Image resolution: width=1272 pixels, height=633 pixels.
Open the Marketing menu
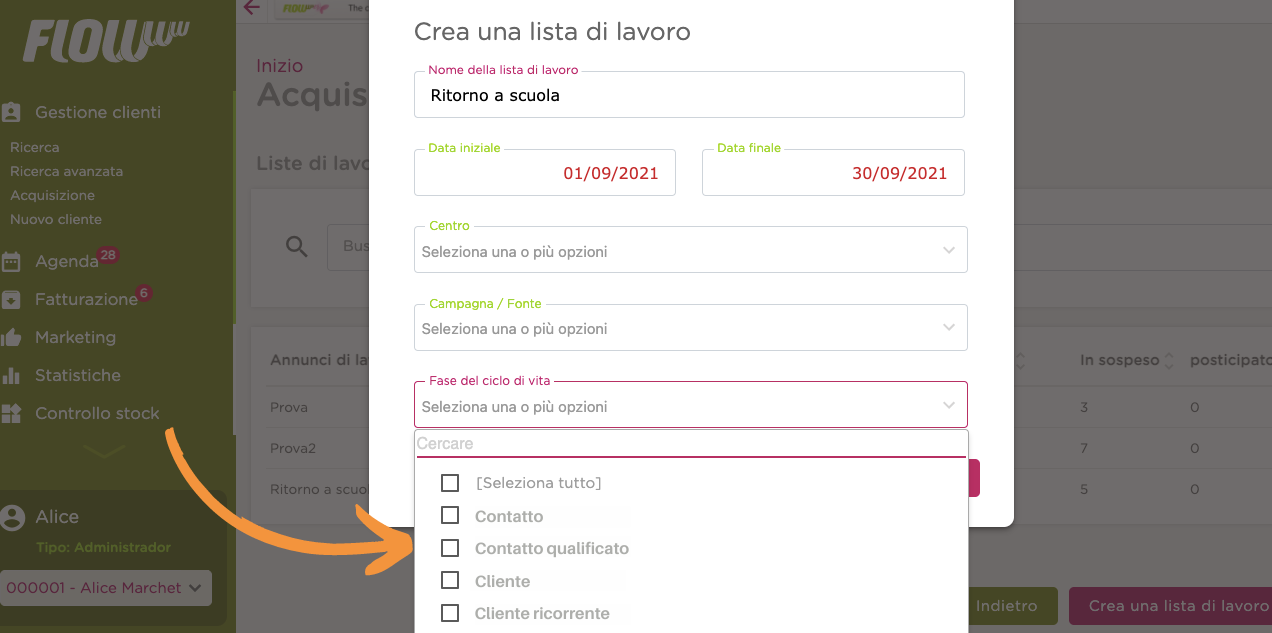click(75, 337)
